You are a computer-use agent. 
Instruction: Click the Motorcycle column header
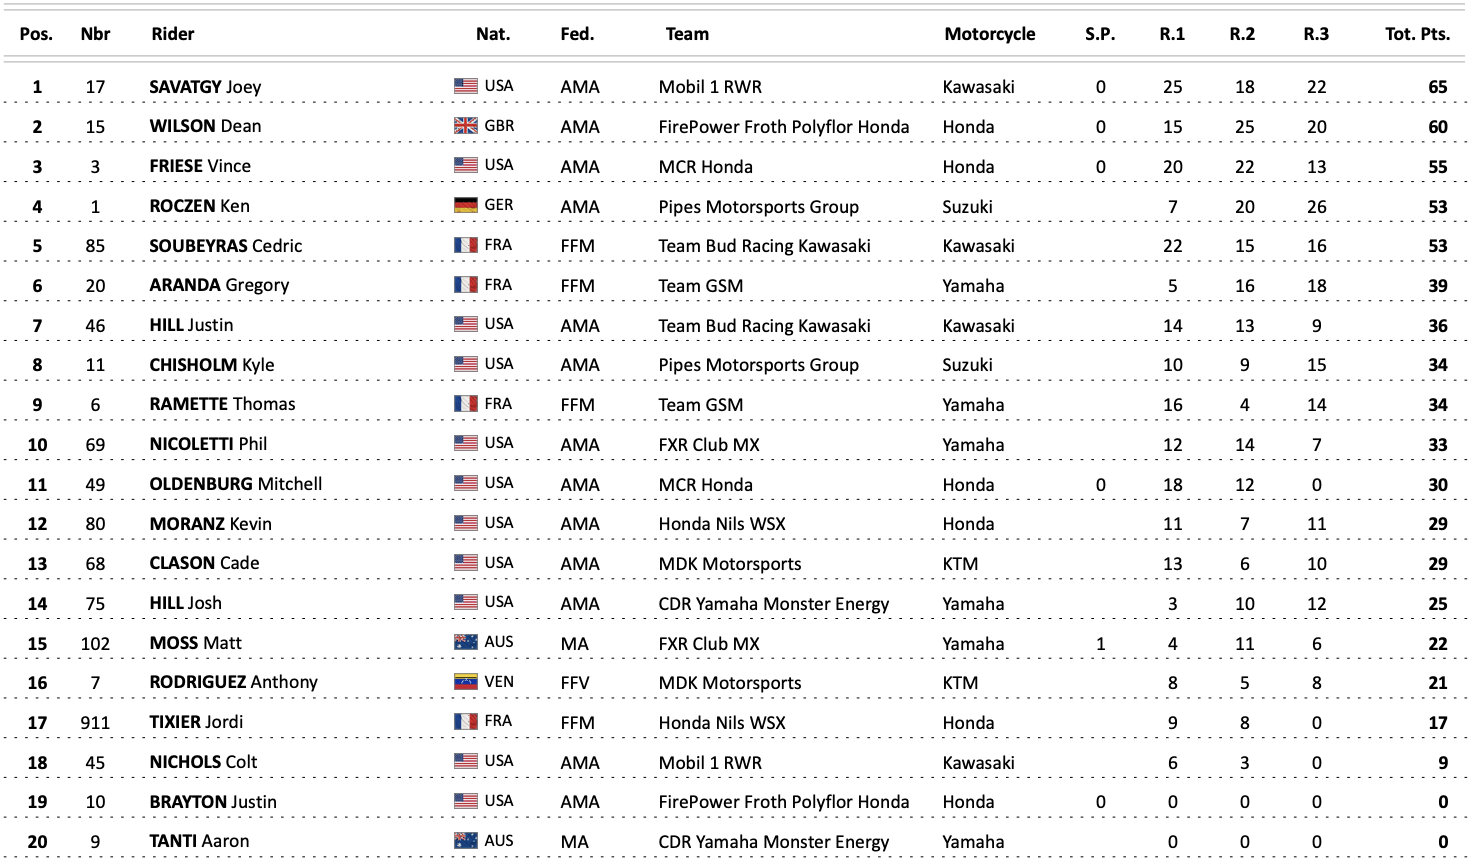coord(990,34)
